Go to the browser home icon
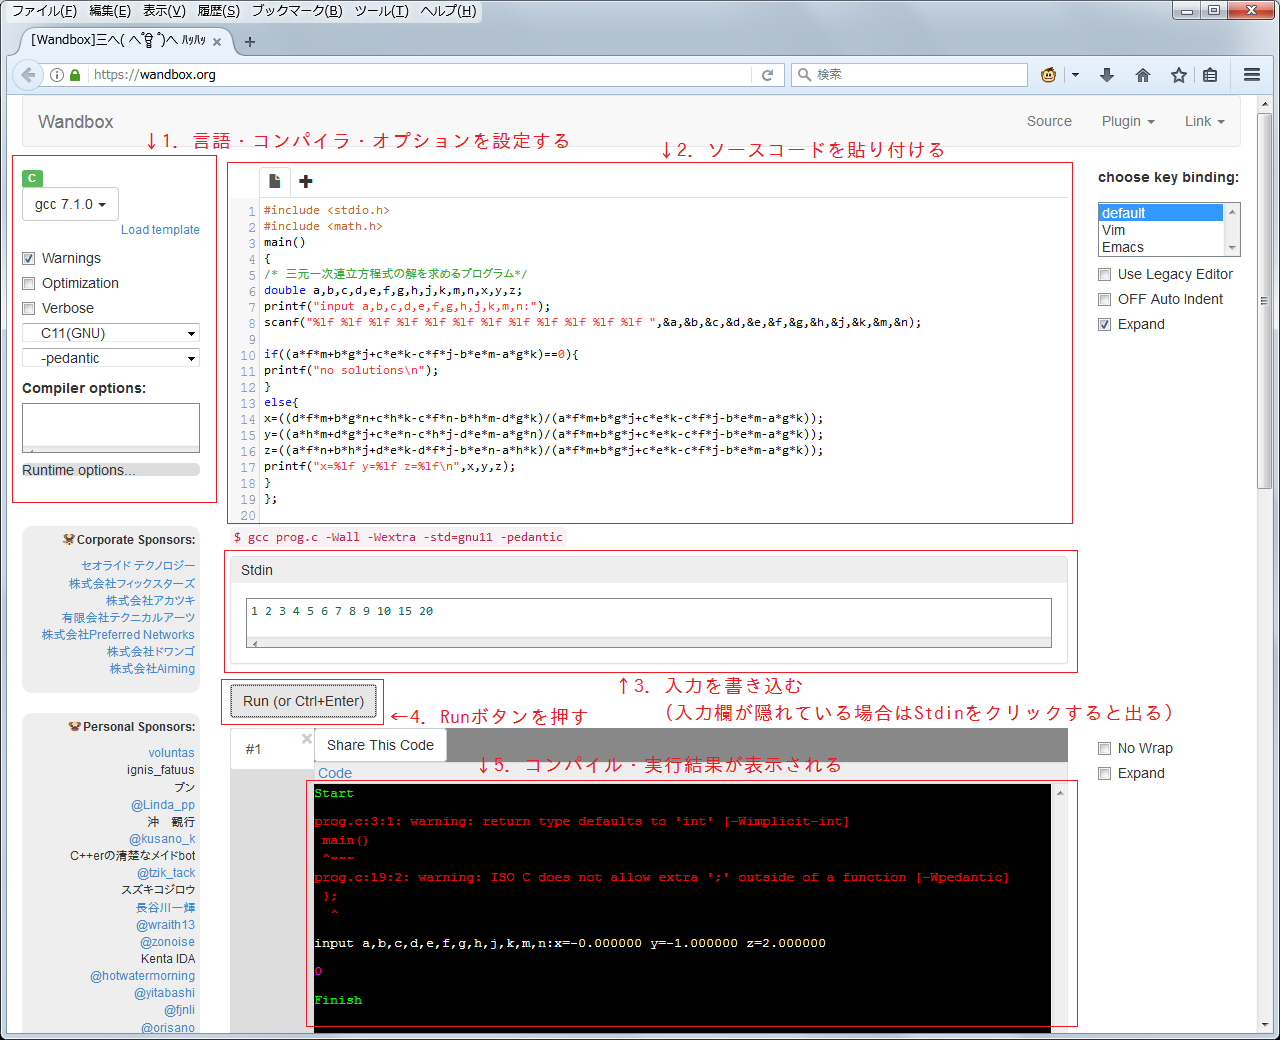Viewport: 1280px width, 1040px height. coord(1143,75)
